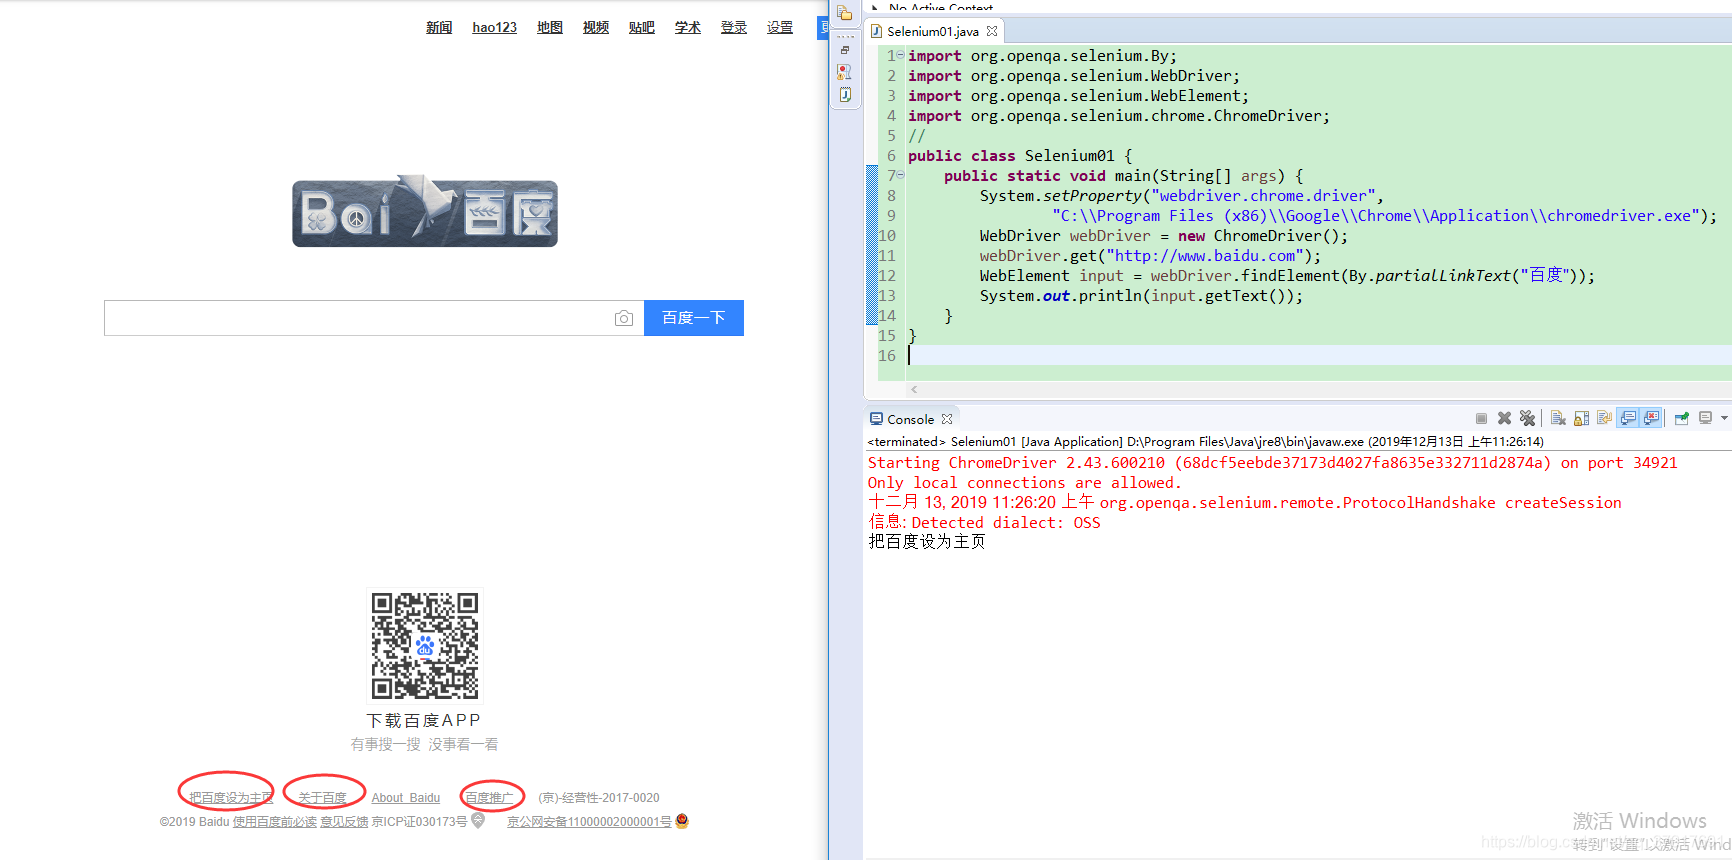Toggle Word Wrap in the Console
The image size is (1732, 860).
[x=1604, y=419]
